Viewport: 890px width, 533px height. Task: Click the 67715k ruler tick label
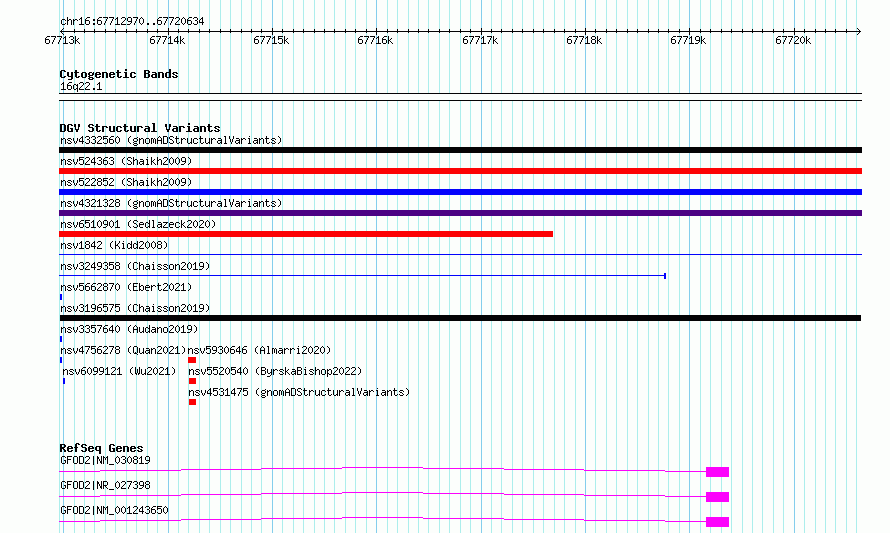(x=271, y=41)
